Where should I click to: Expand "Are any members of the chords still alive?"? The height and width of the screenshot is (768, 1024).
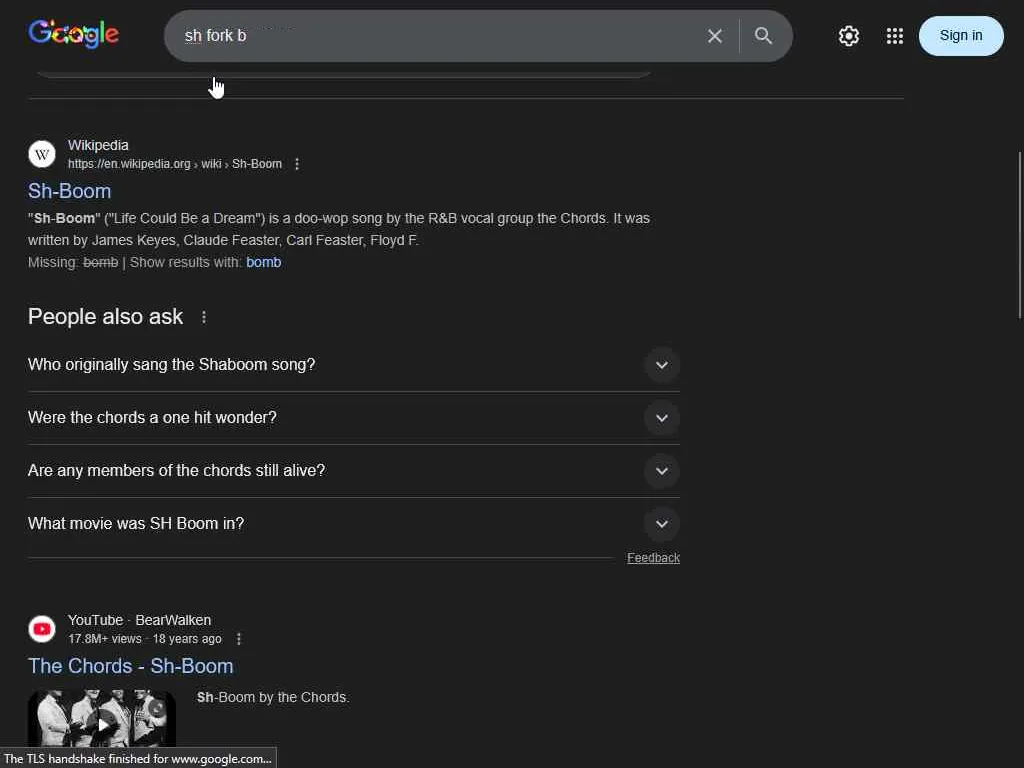coord(661,471)
